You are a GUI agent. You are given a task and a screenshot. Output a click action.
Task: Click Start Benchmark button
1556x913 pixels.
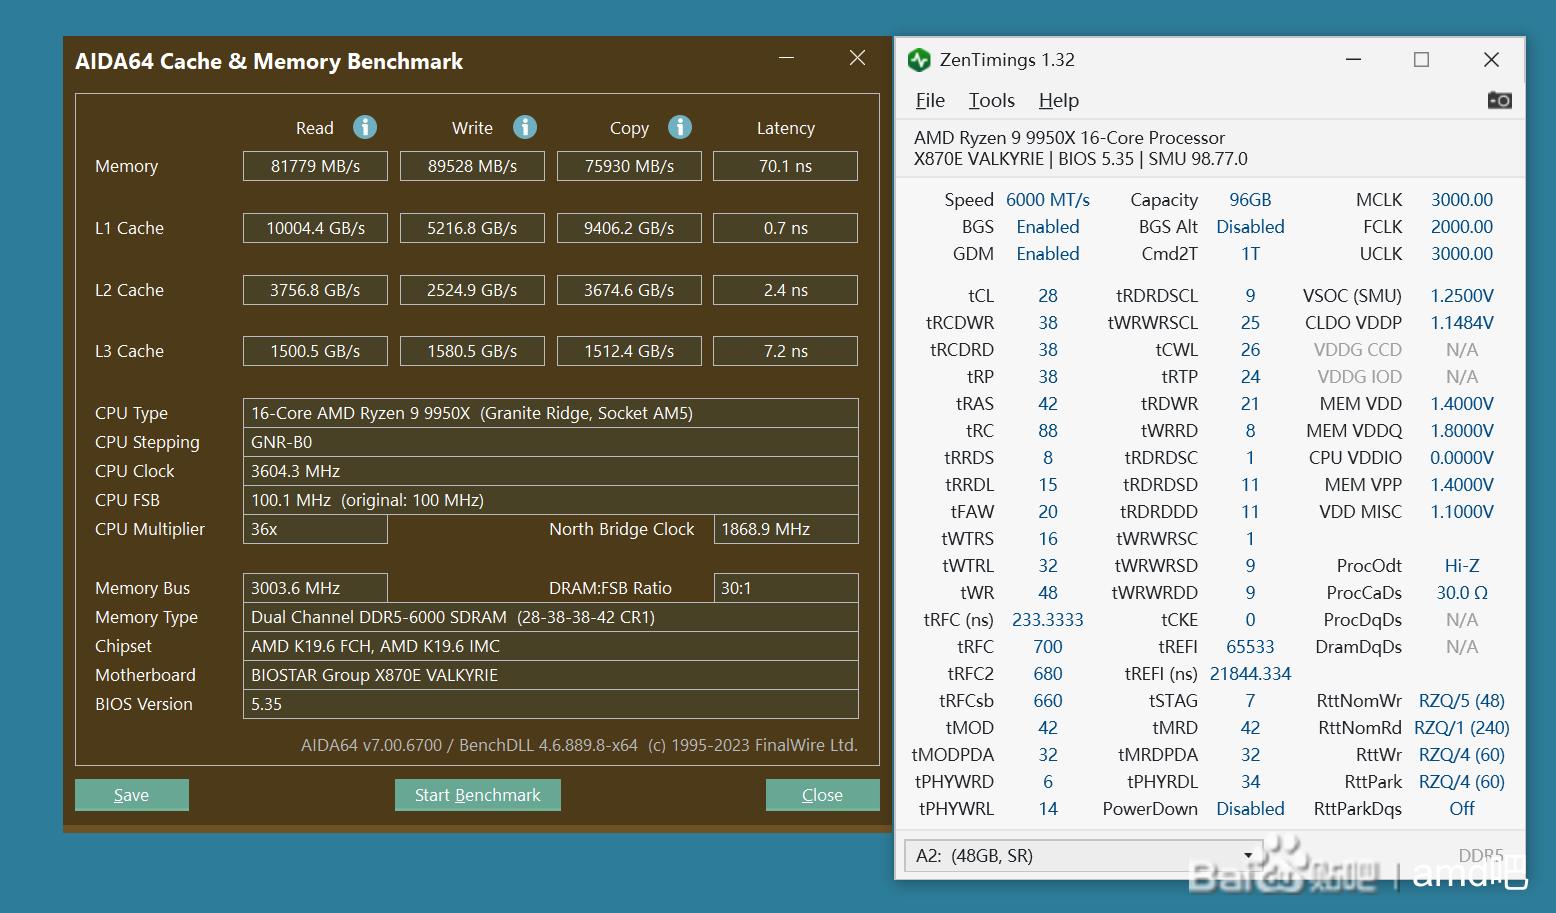tap(477, 795)
